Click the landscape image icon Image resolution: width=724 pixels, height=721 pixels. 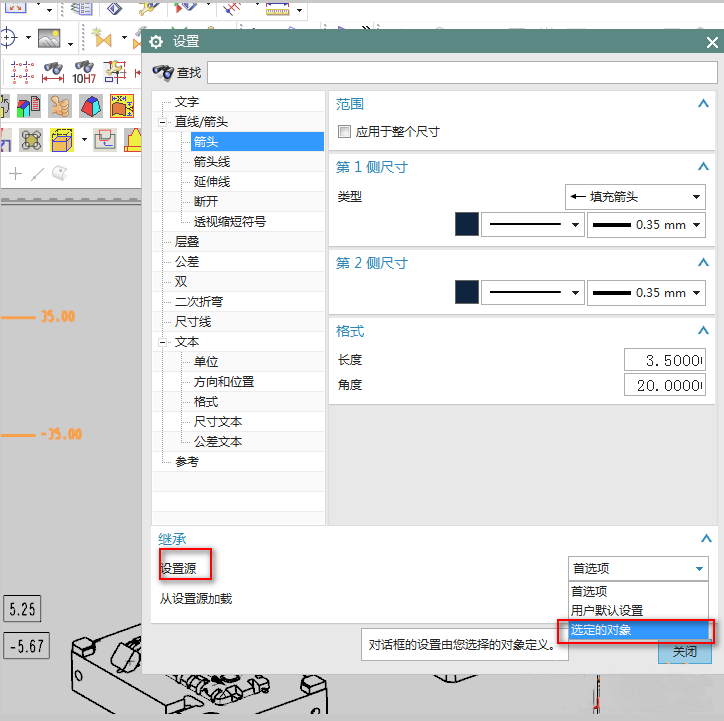(49, 38)
